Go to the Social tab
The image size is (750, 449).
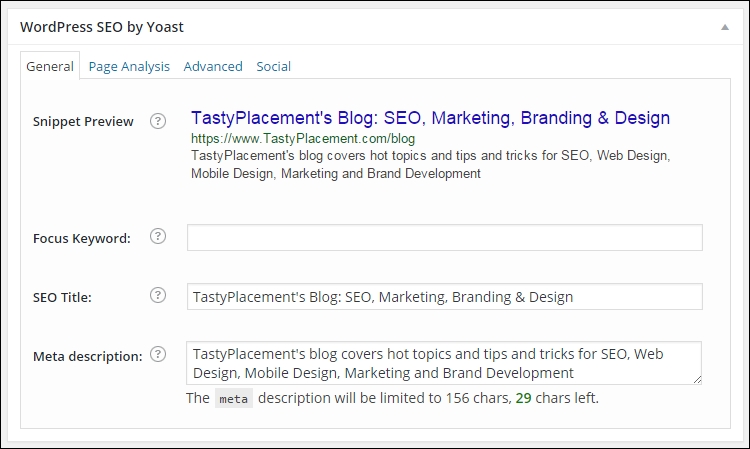click(274, 66)
